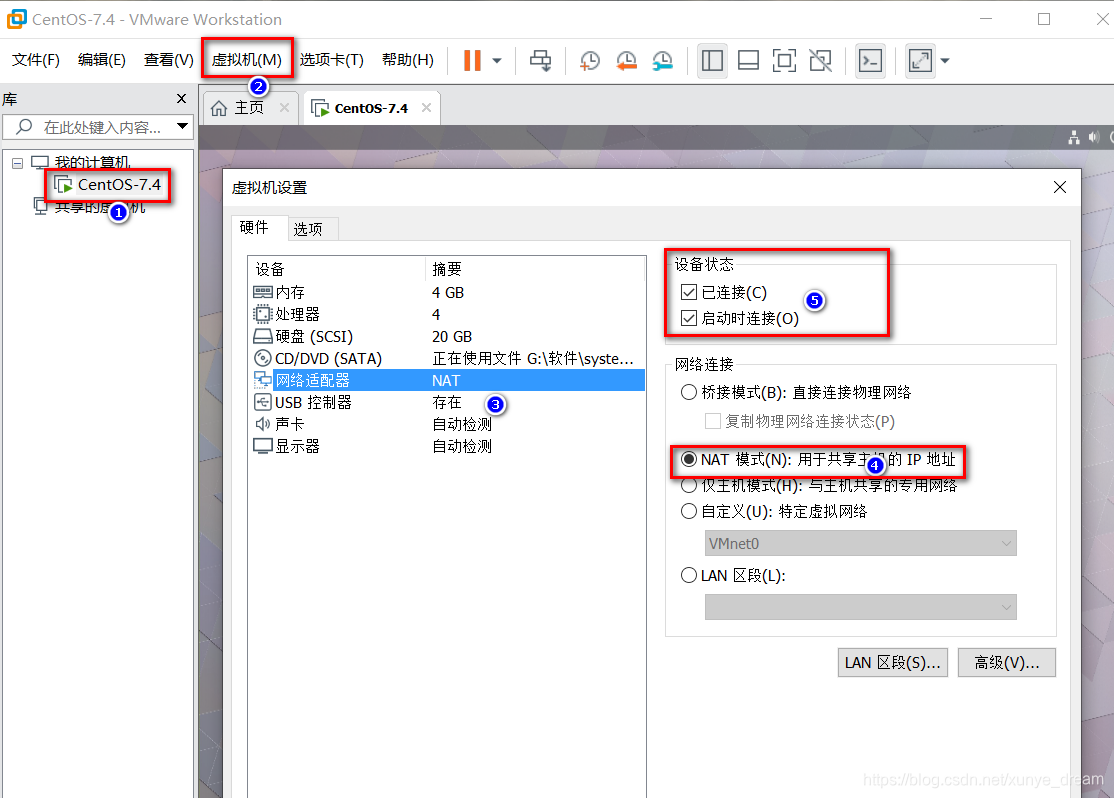Image resolution: width=1114 pixels, height=798 pixels.
Task: Open the snapshot manager icon
Action: (x=662, y=60)
